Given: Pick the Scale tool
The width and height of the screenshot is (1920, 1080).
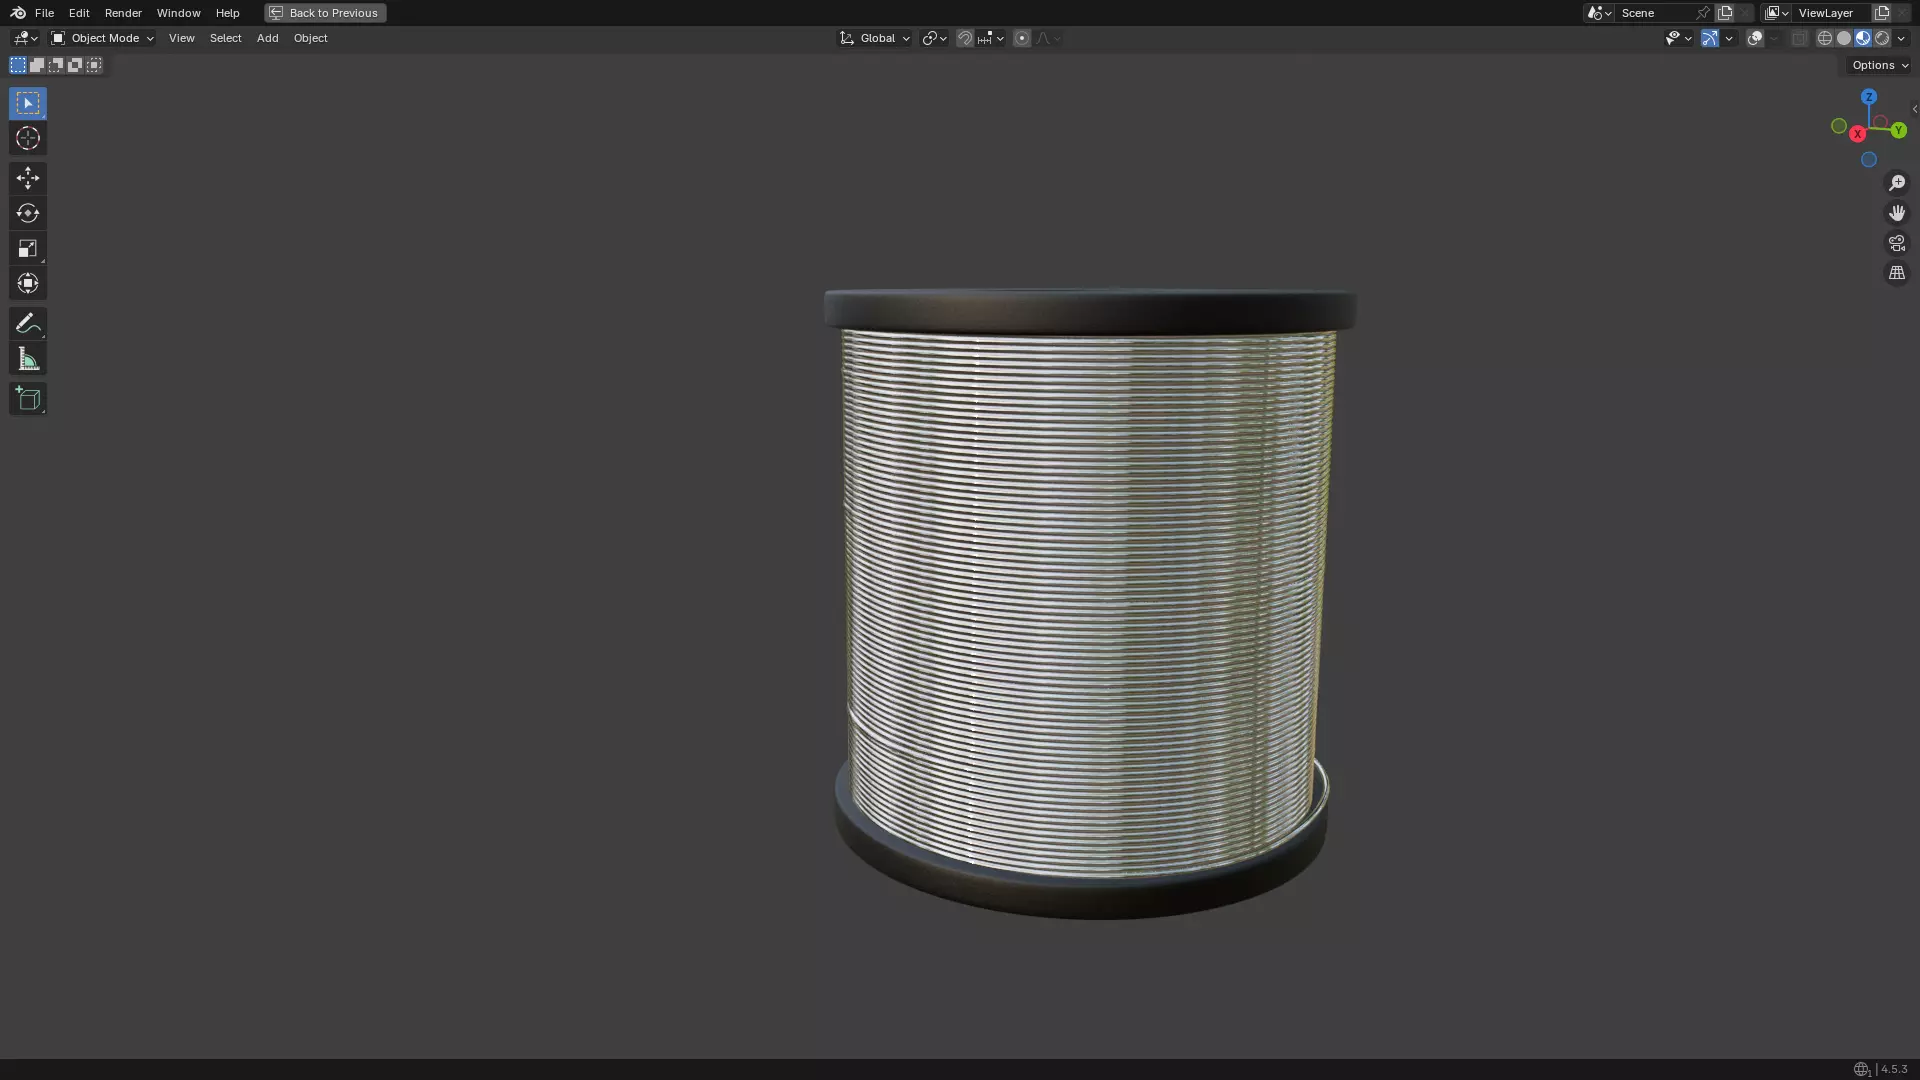Looking at the screenshot, I should (28, 248).
